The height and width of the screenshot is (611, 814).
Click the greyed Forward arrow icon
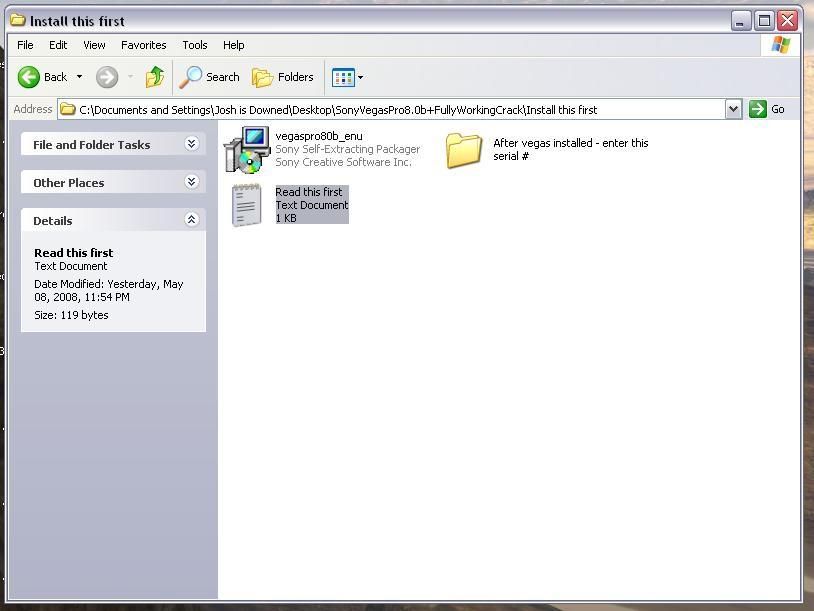[107, 77]
